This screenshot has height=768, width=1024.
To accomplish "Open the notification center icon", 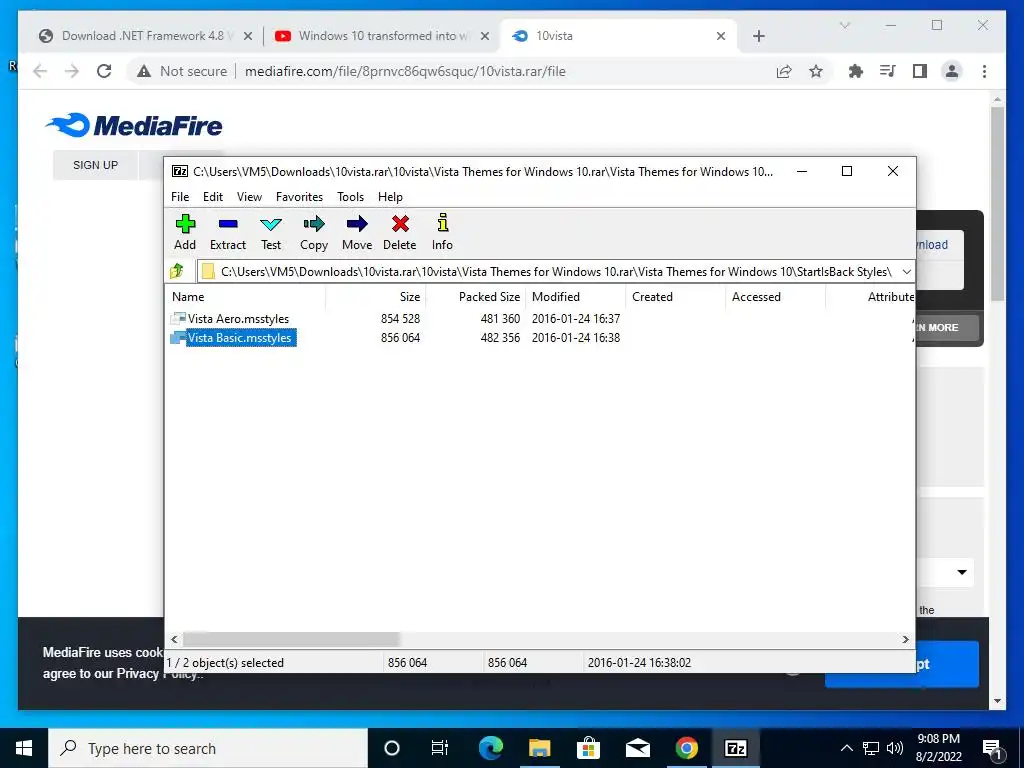I will [x=993, y=748].
